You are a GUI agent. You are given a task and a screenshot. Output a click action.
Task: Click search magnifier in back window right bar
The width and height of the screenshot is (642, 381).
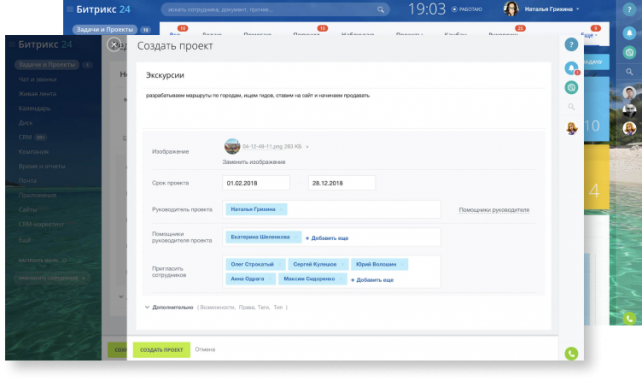(x=629, y=72)
